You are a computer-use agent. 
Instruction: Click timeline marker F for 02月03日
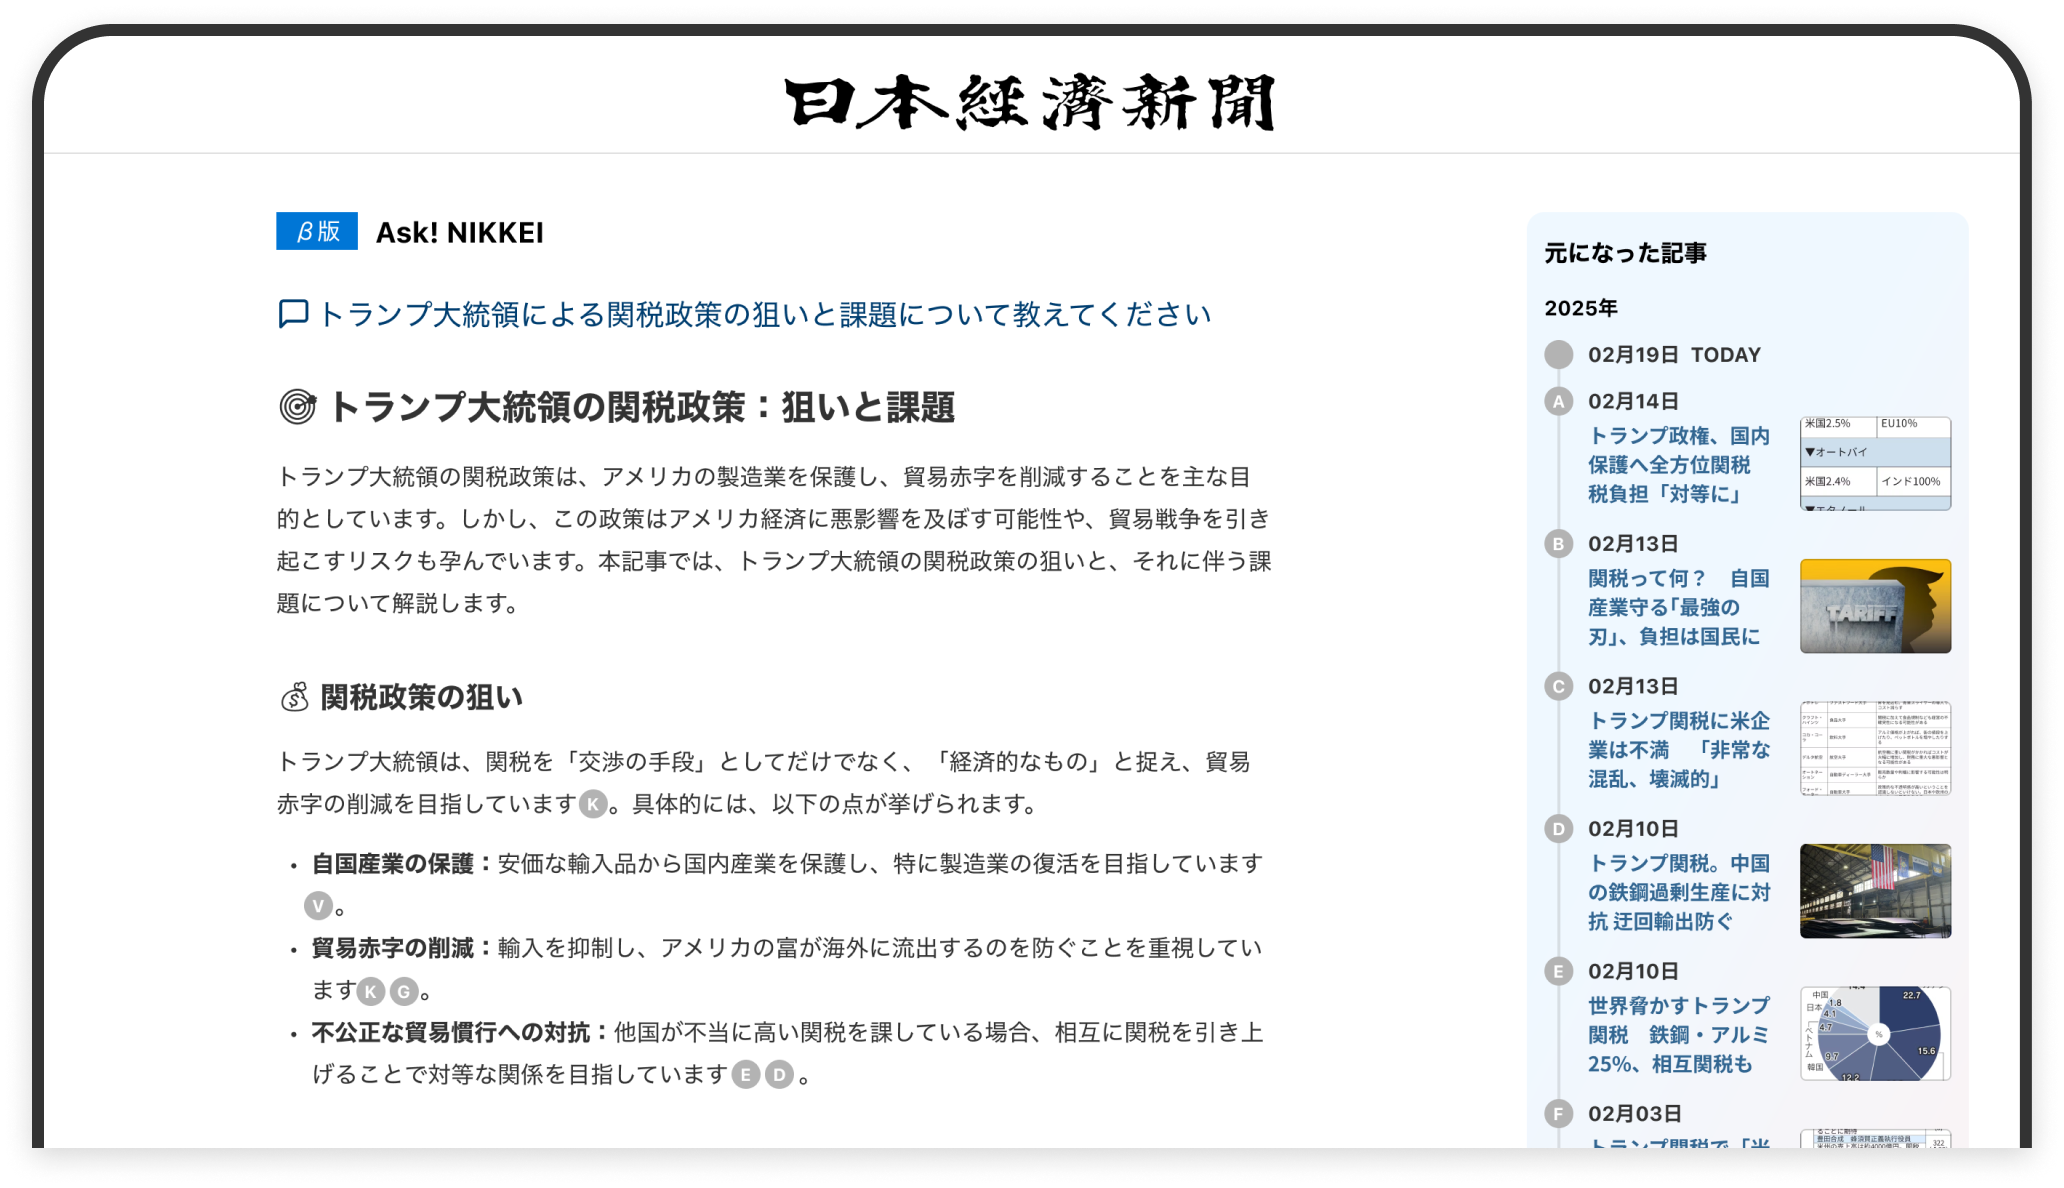point(1558,1114)
